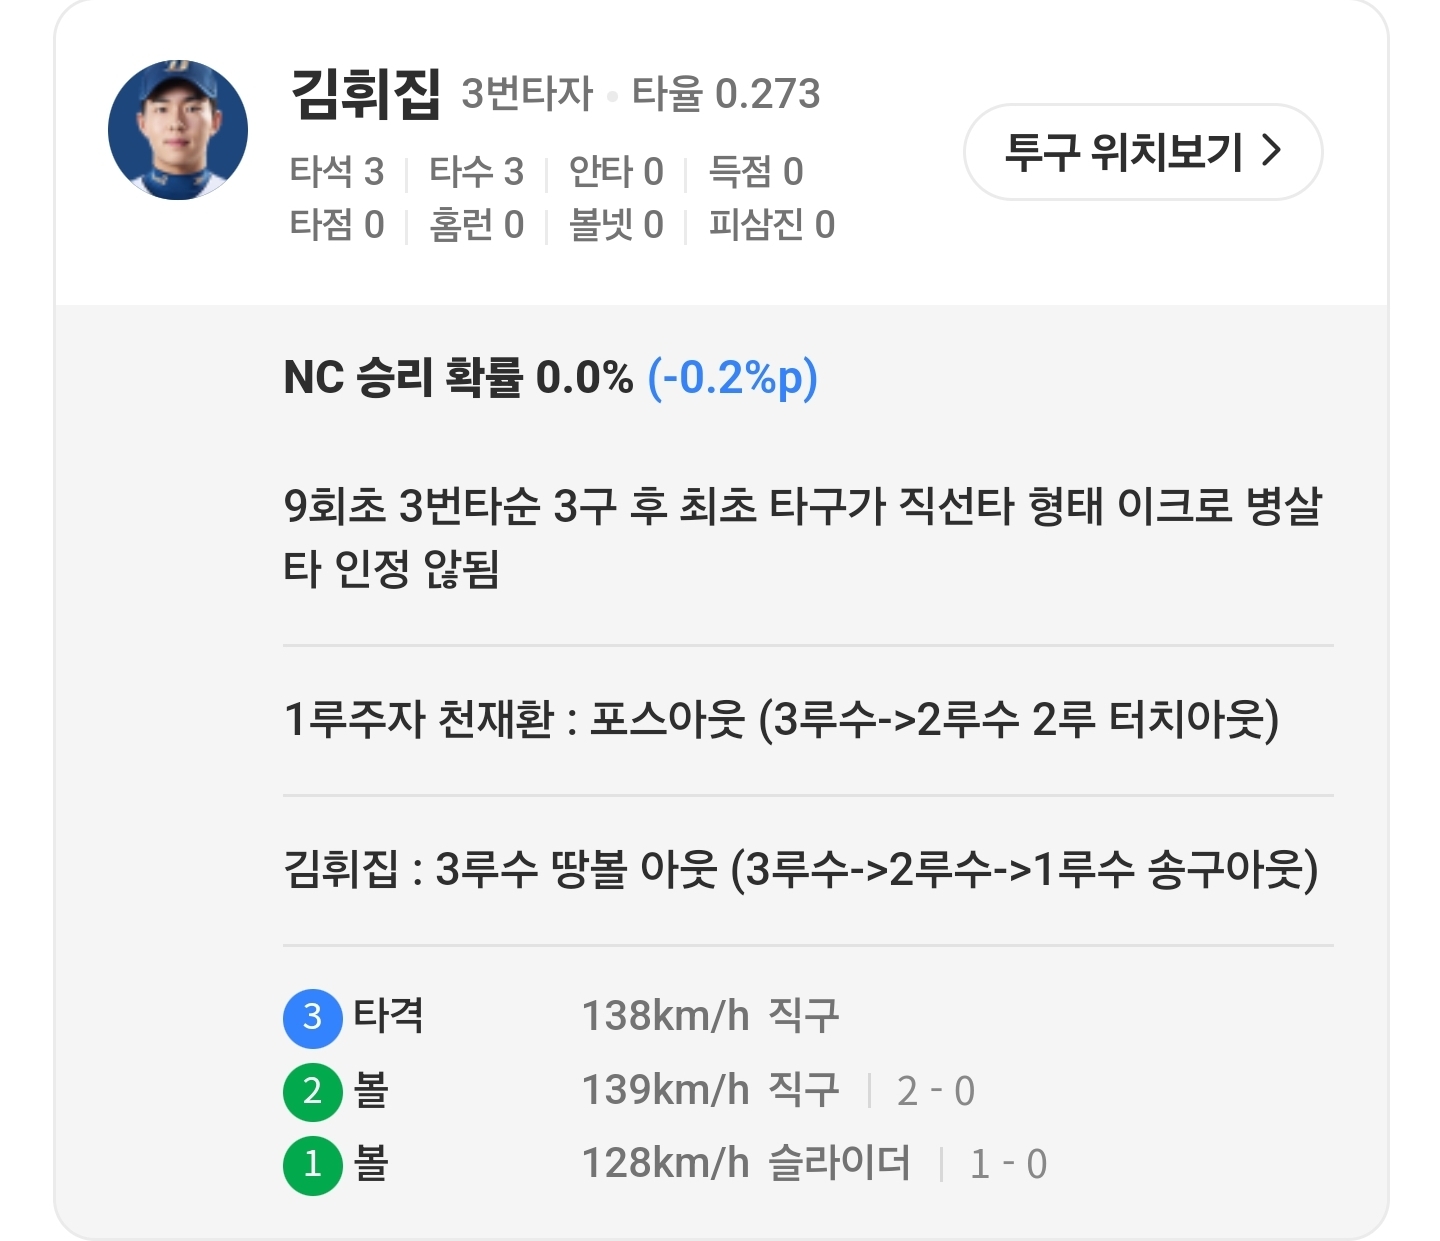Screen dimensions: 1440x1241
Task: Select the 2 - 0 ball count
Action: (936, 1092)
